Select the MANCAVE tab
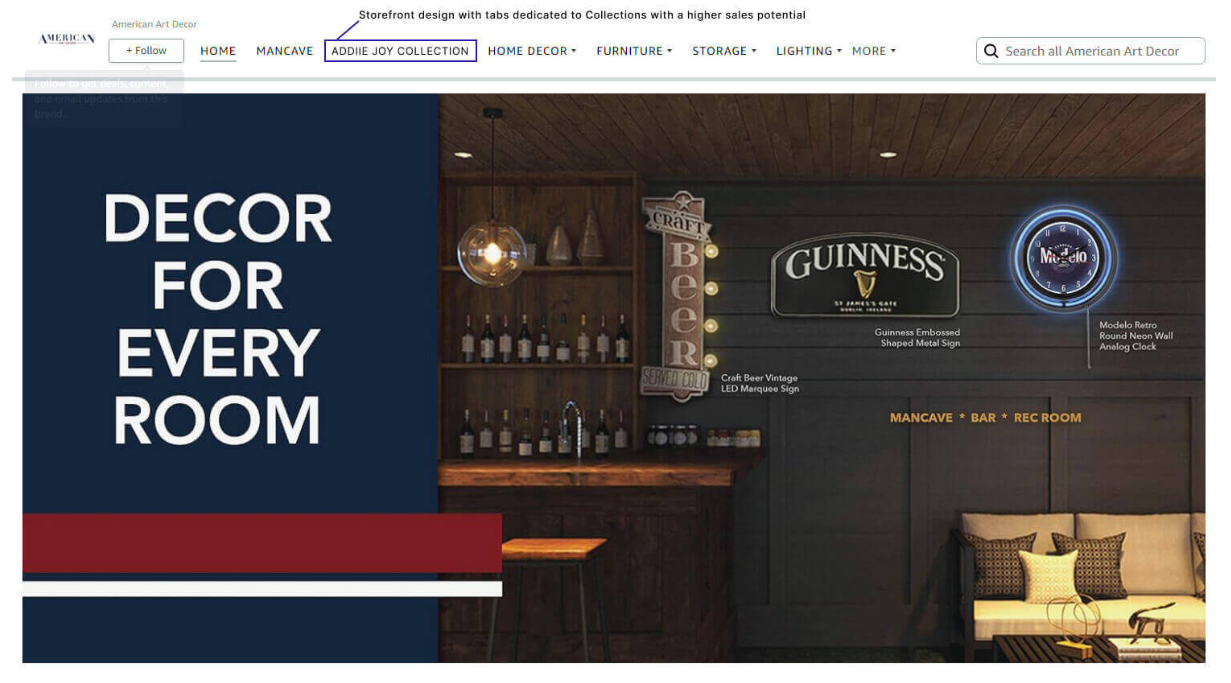Screen dimensions: 1231x683 tap(284, 50)
